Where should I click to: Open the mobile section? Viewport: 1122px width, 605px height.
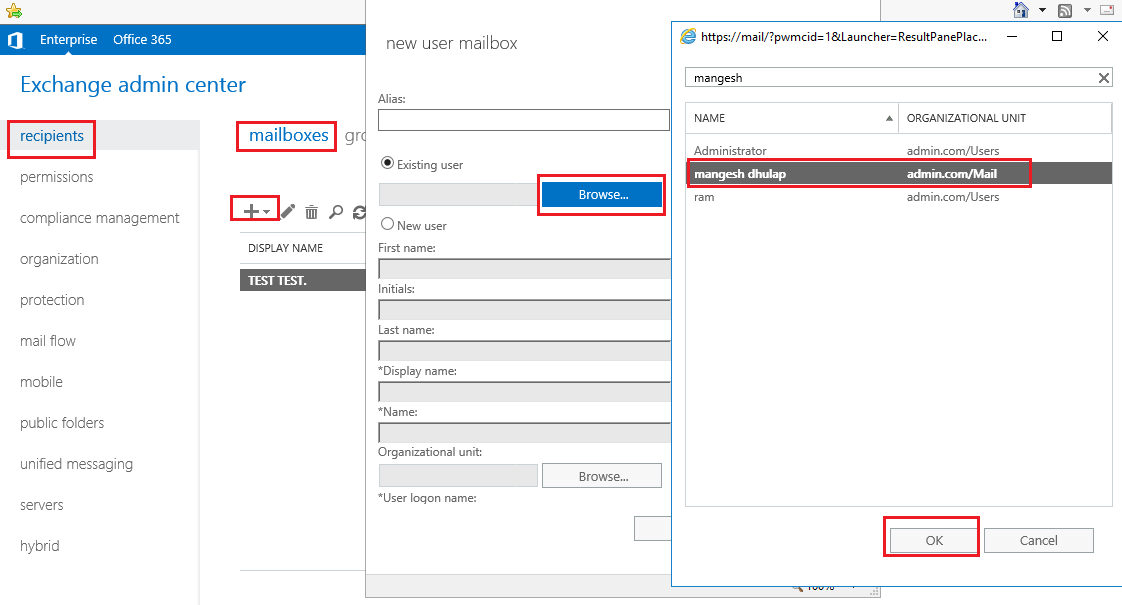click(42, 382)
